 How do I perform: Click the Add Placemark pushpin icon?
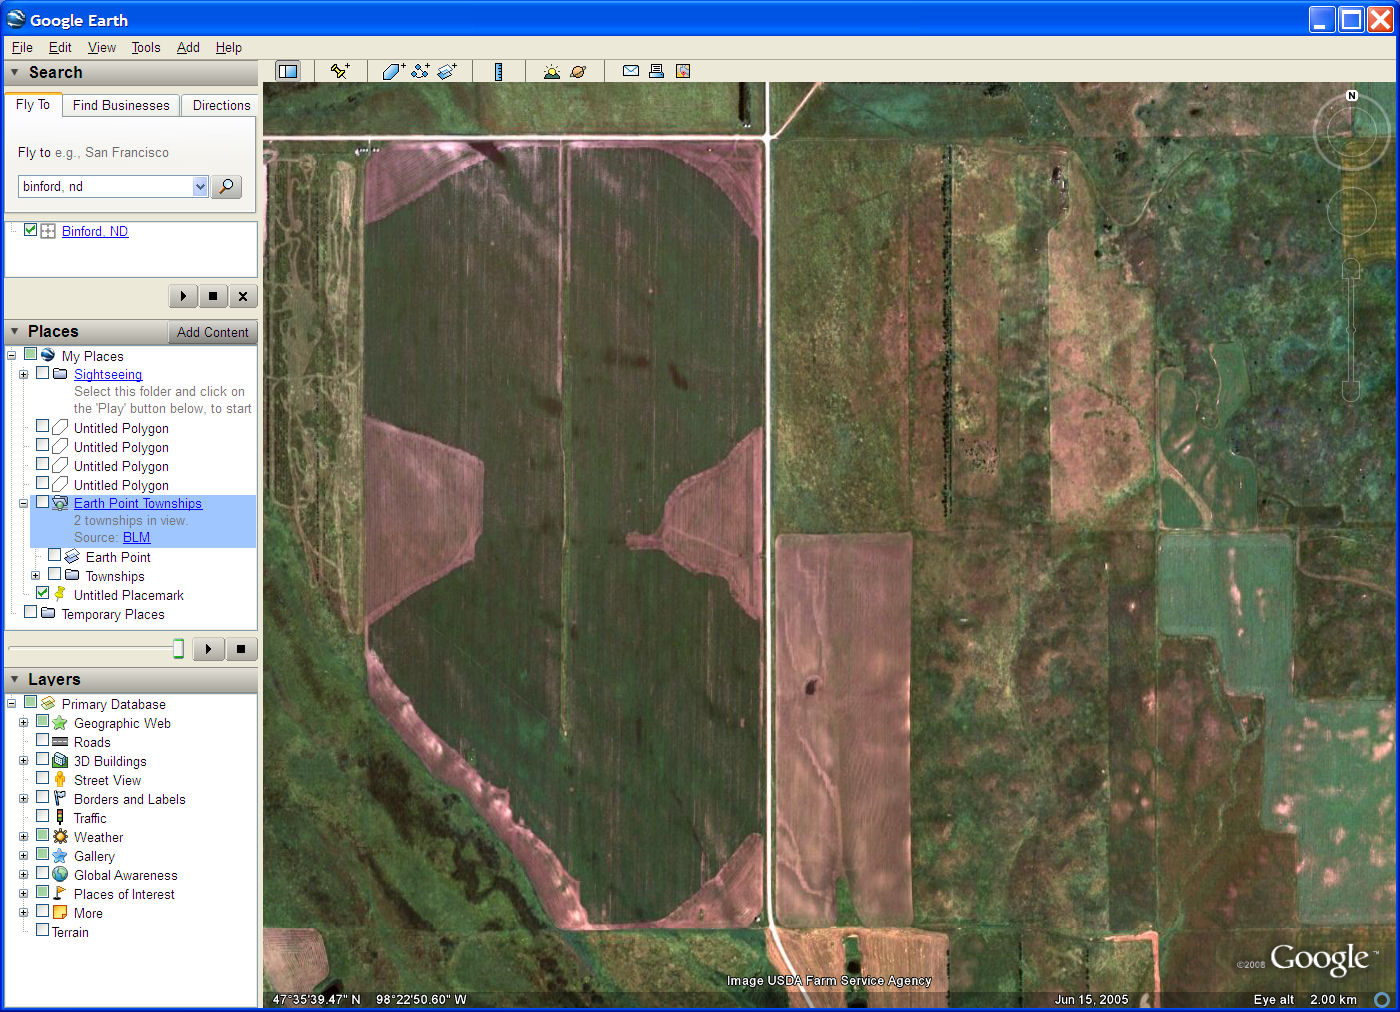tap(340, 71)
